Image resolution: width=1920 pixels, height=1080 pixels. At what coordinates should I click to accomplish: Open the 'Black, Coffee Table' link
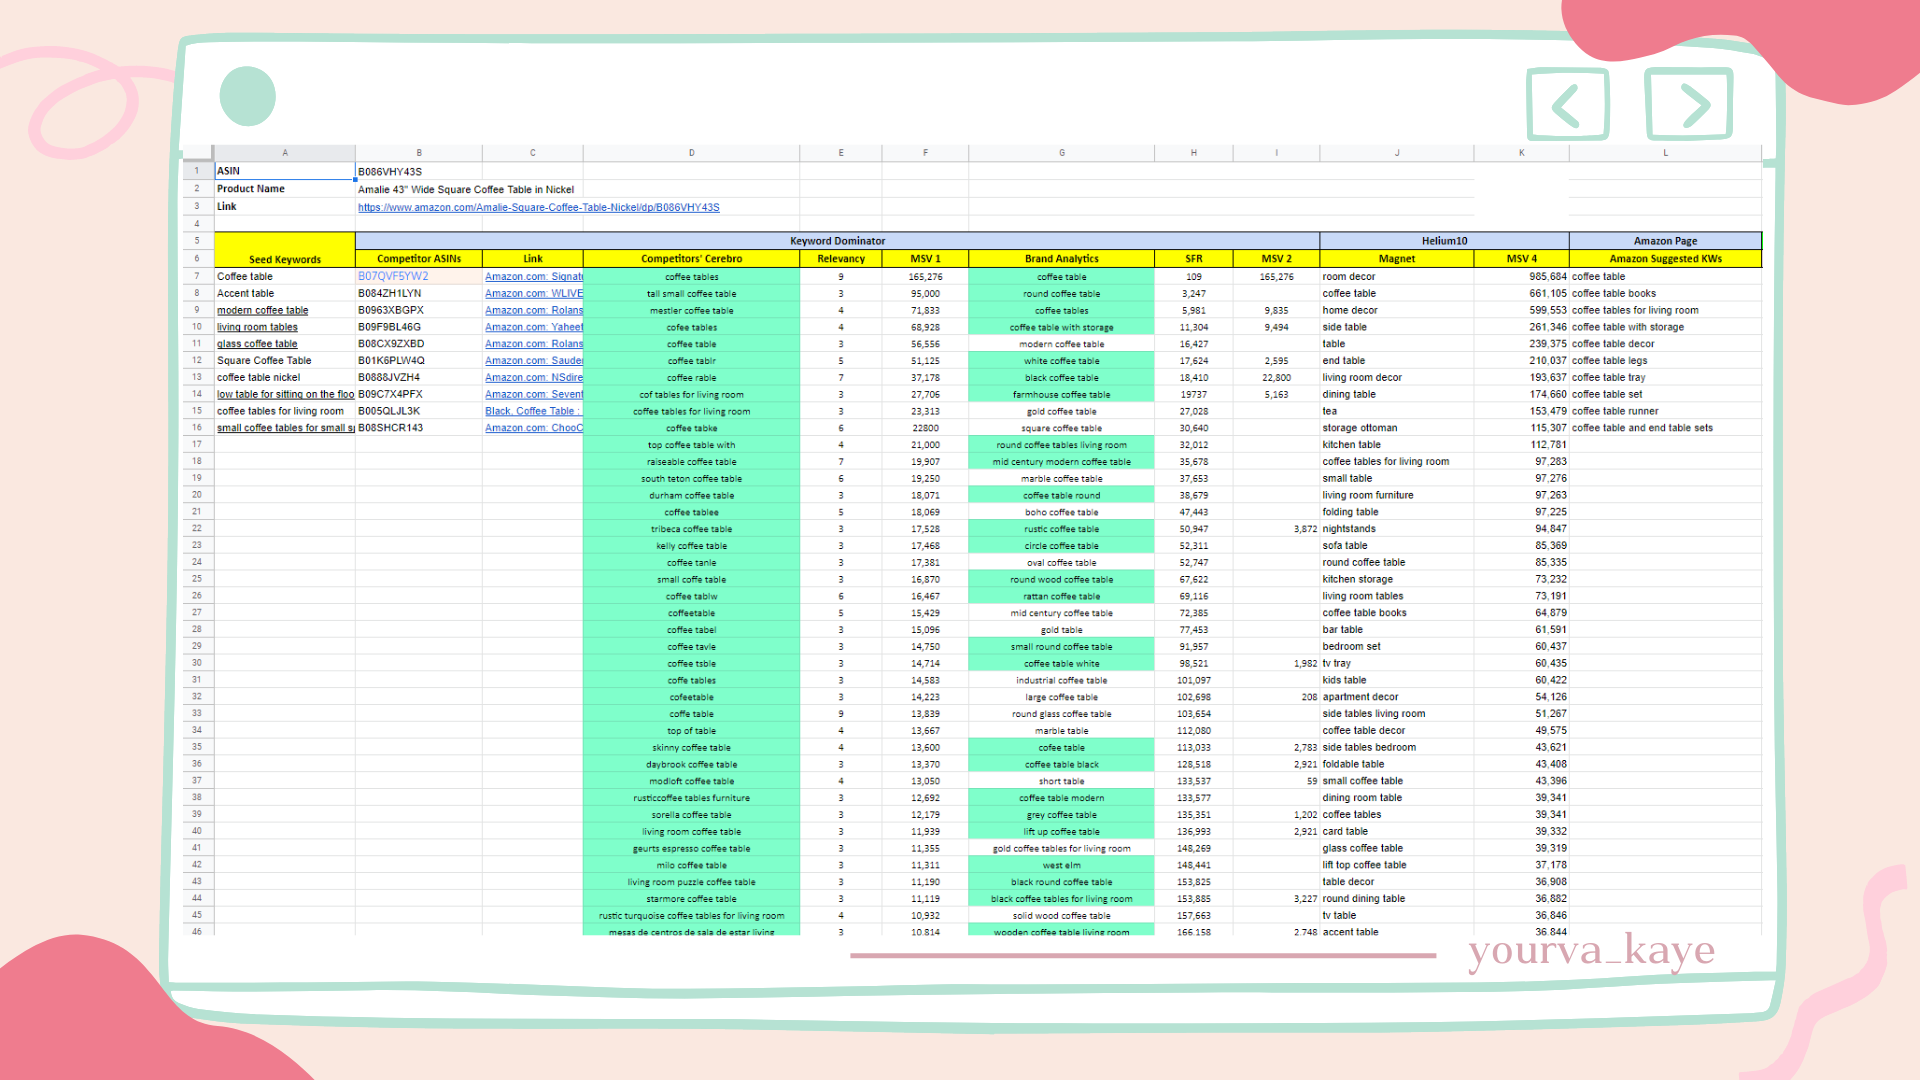pyautogui.click(x=532, y=411)
